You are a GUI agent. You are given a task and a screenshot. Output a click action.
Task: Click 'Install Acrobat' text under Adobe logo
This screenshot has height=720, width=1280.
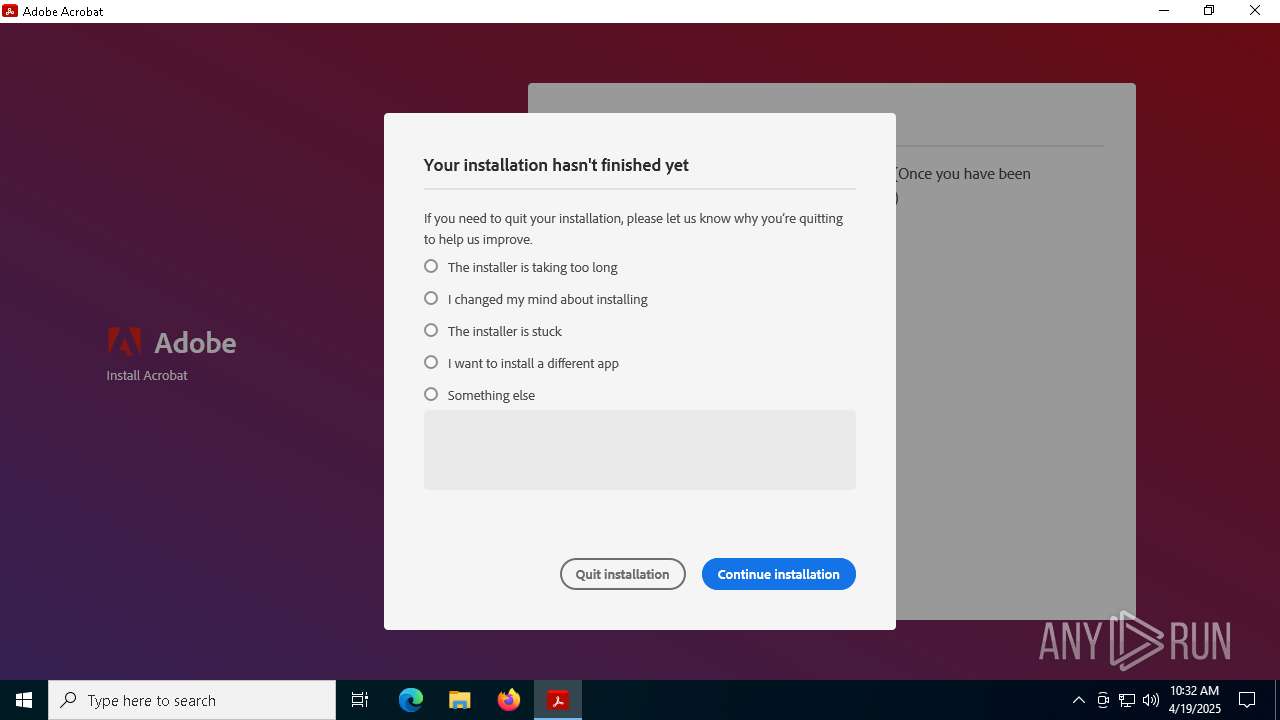coord(147,375)
